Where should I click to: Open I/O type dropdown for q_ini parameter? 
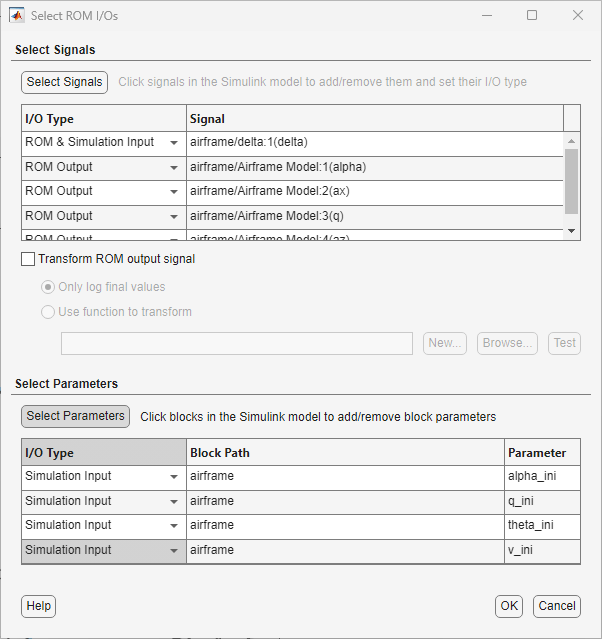coord(174,502)
